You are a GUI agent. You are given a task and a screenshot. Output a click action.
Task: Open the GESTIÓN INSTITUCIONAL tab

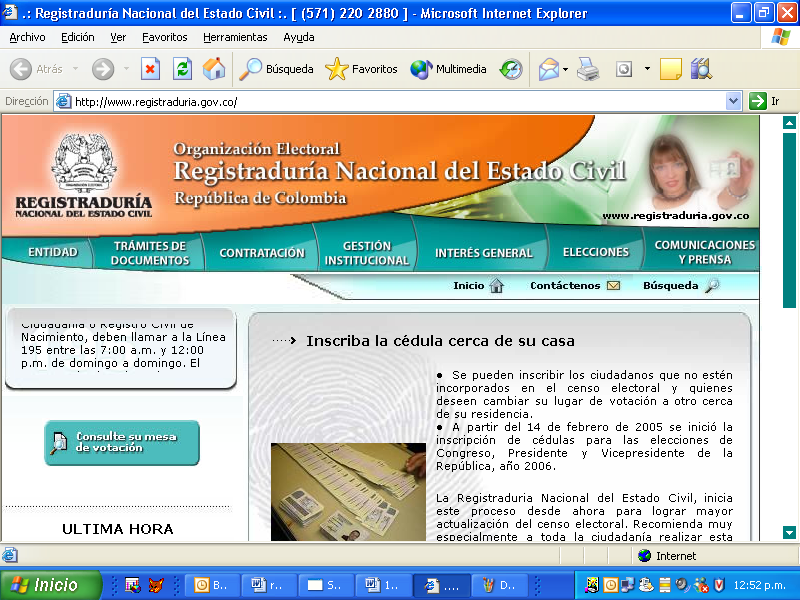pyautogui.click(x=367, y=253)
